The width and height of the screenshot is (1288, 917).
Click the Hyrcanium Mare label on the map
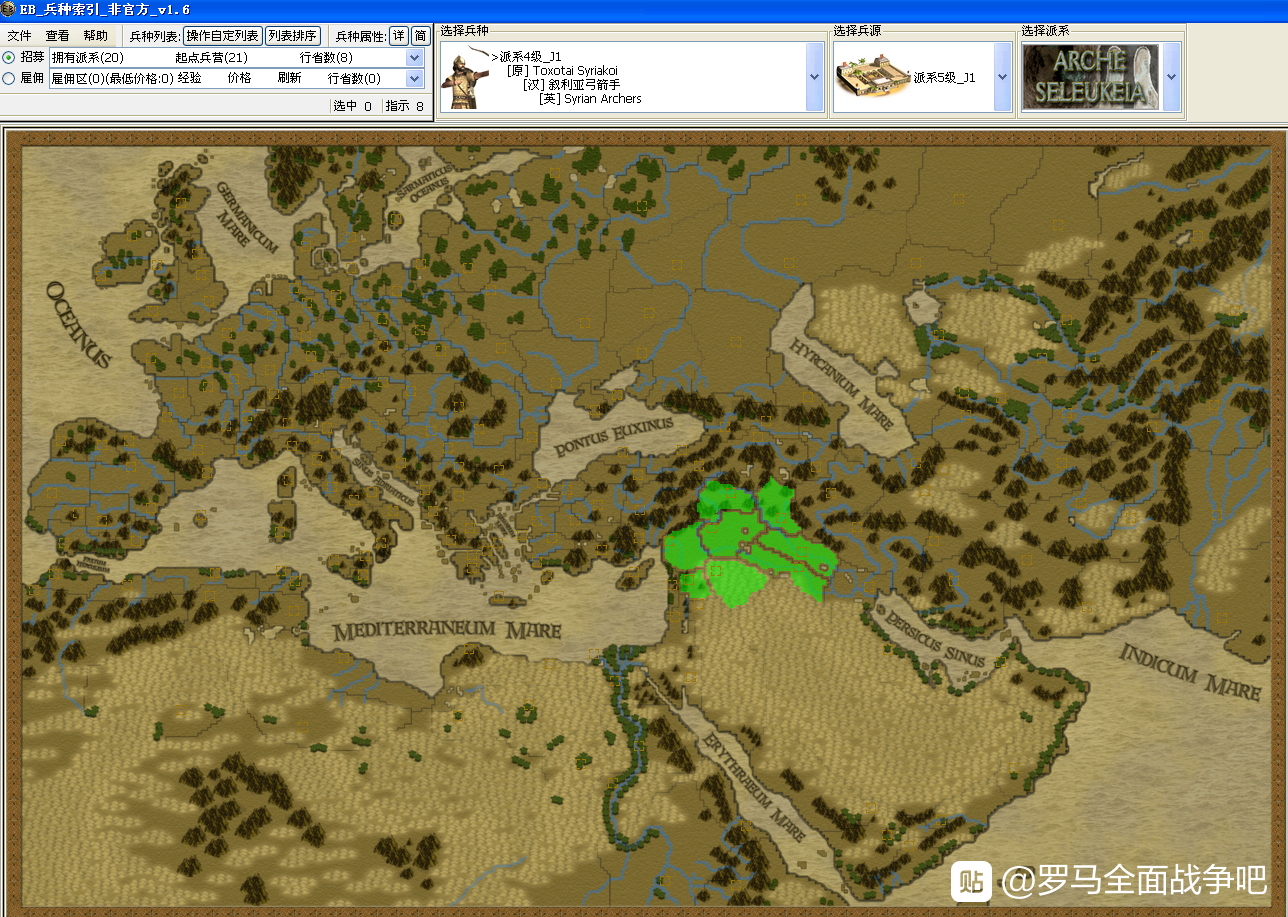(840, 383)
